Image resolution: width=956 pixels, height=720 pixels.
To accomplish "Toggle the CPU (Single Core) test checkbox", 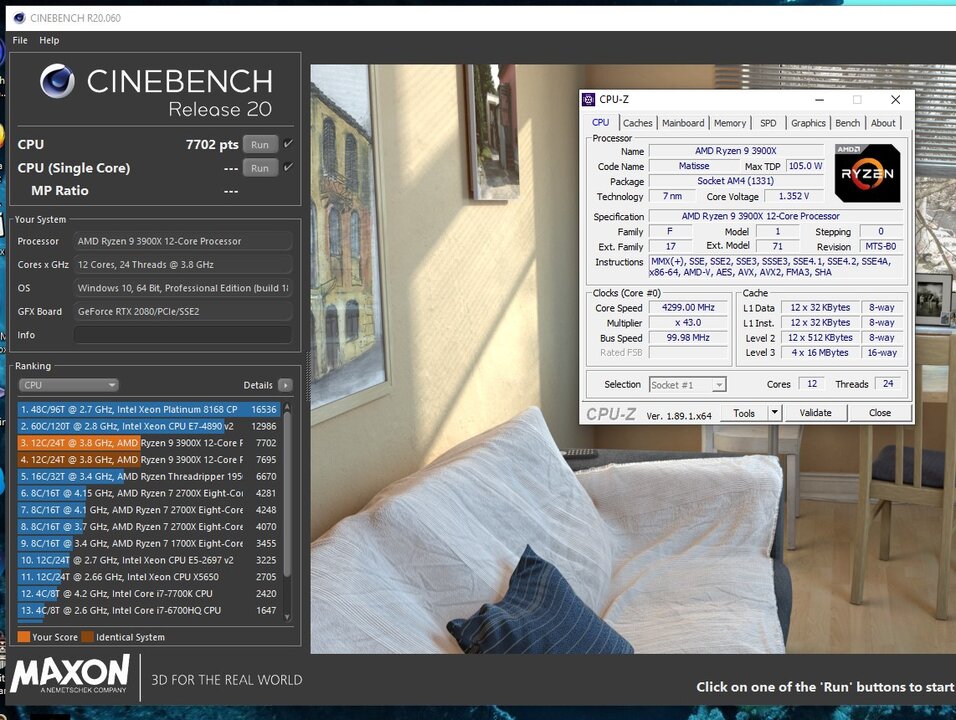I will [288, 167].
